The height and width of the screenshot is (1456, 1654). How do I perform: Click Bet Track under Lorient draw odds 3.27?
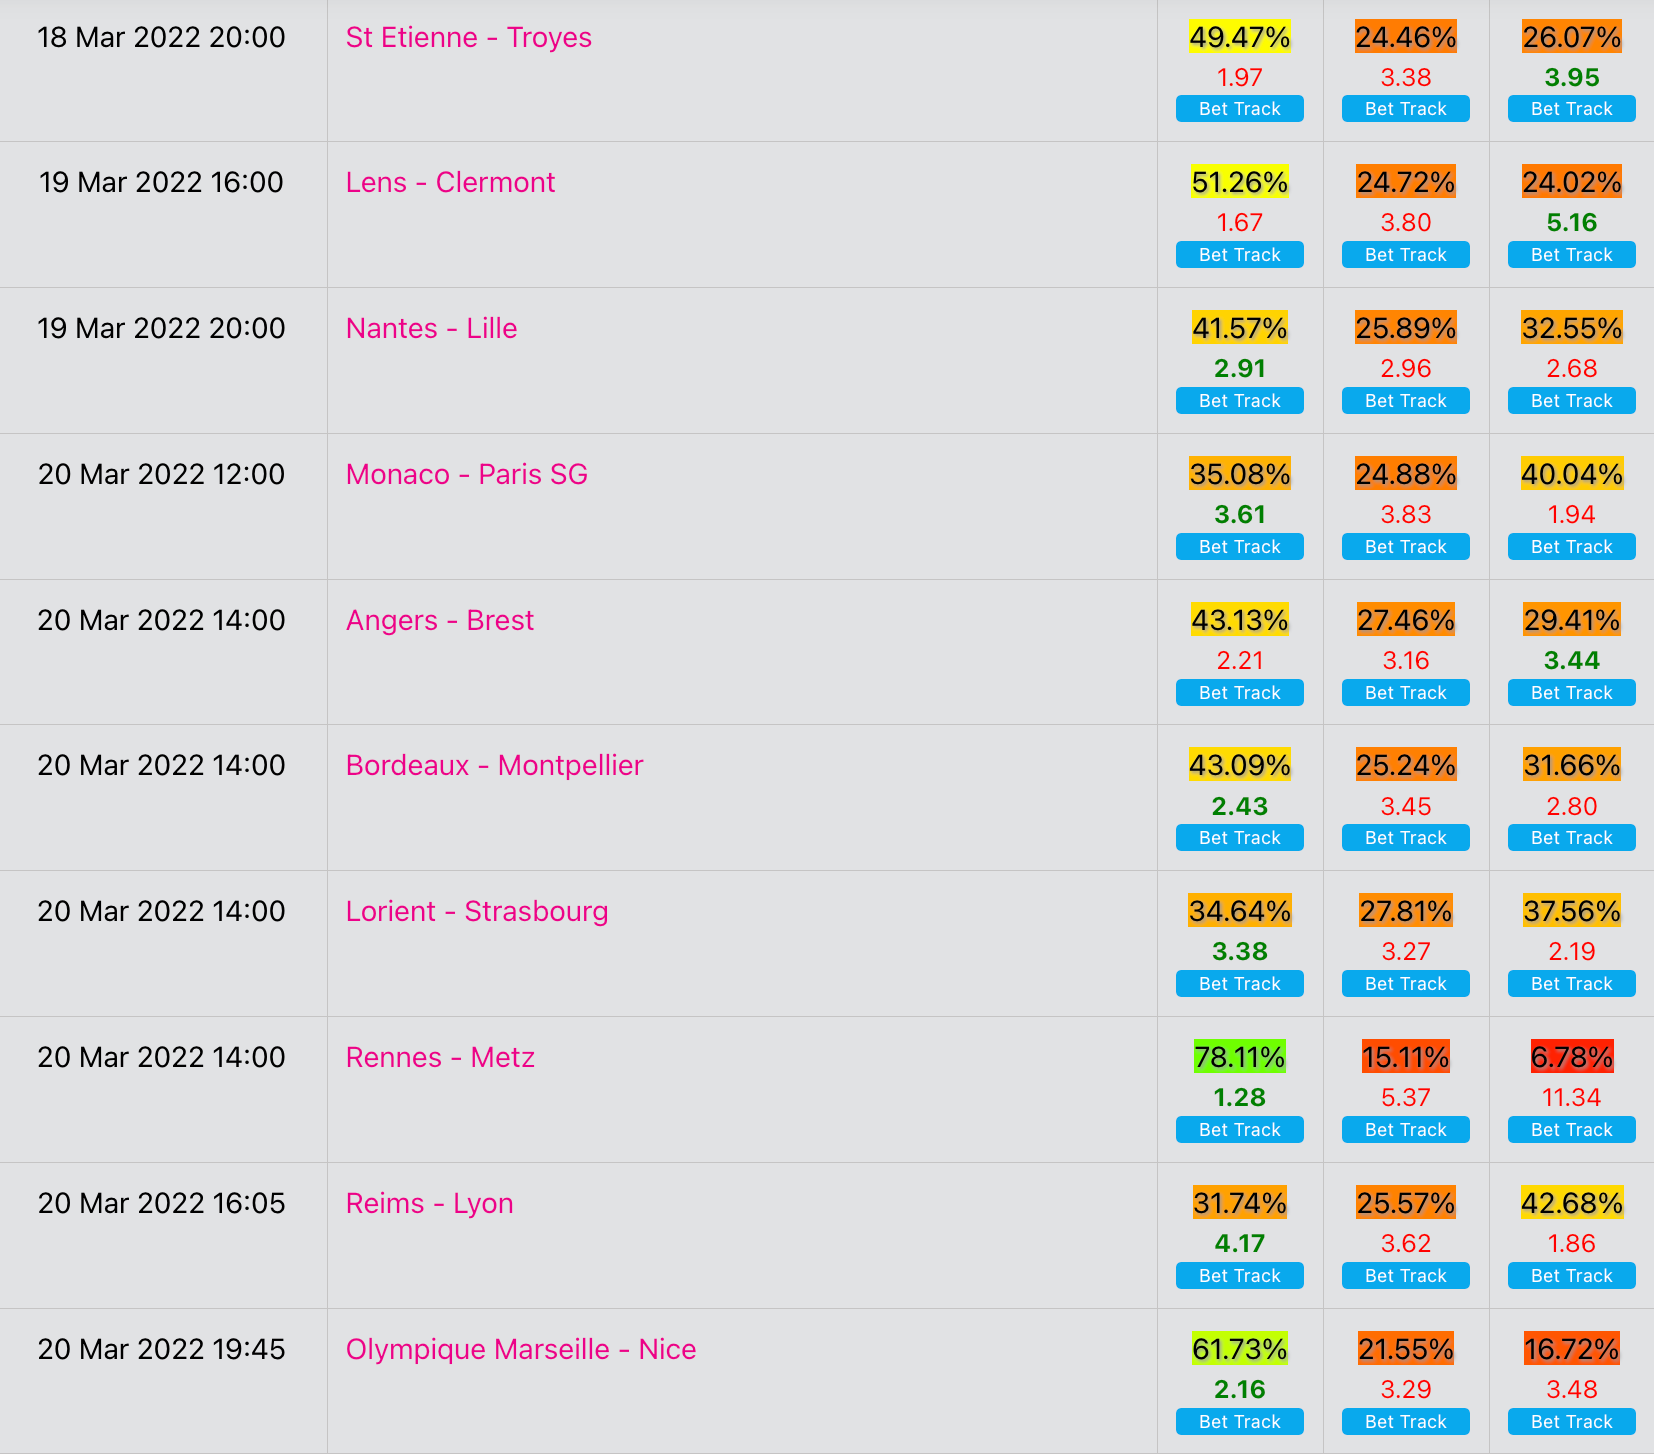[x=1406, y=984]
